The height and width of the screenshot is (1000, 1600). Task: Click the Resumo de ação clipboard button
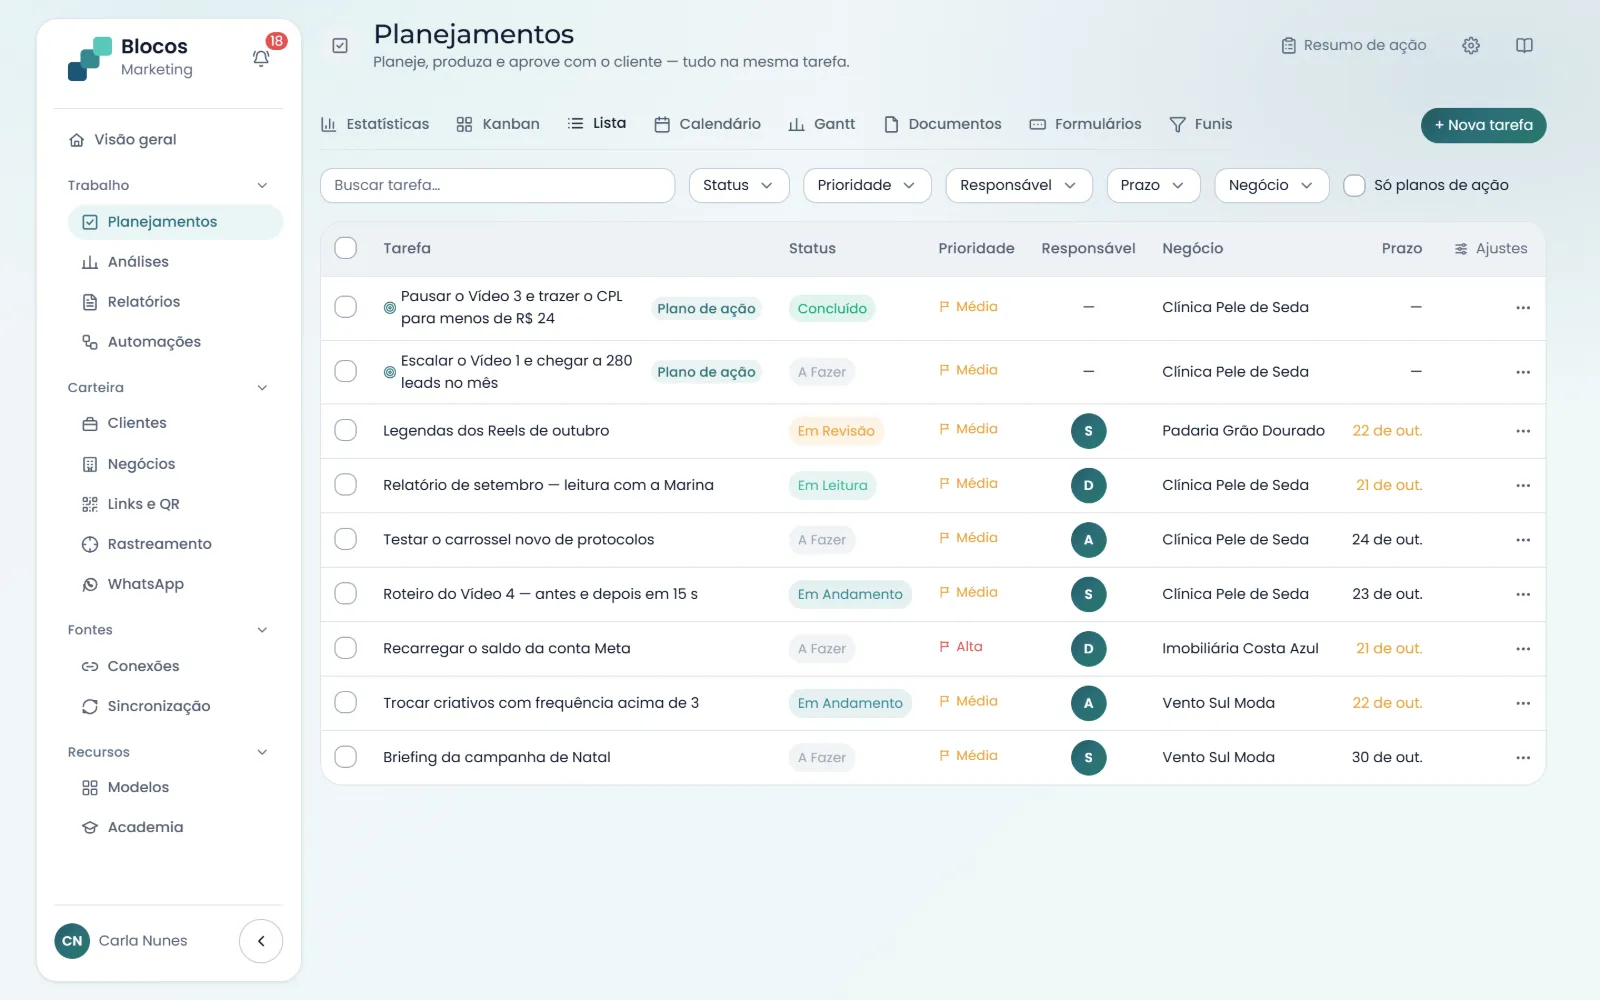coord(1354,45)
